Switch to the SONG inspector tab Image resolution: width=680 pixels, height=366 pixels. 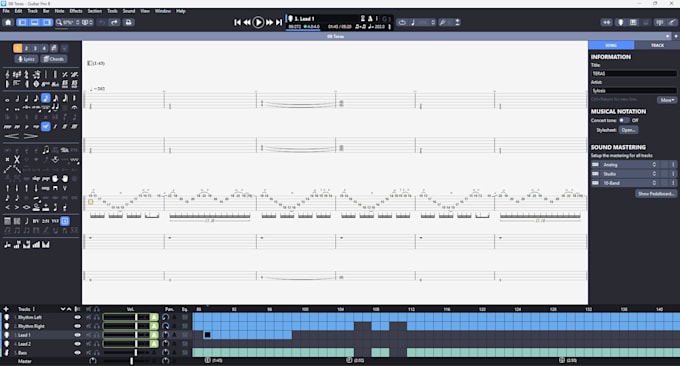[611, 45]
